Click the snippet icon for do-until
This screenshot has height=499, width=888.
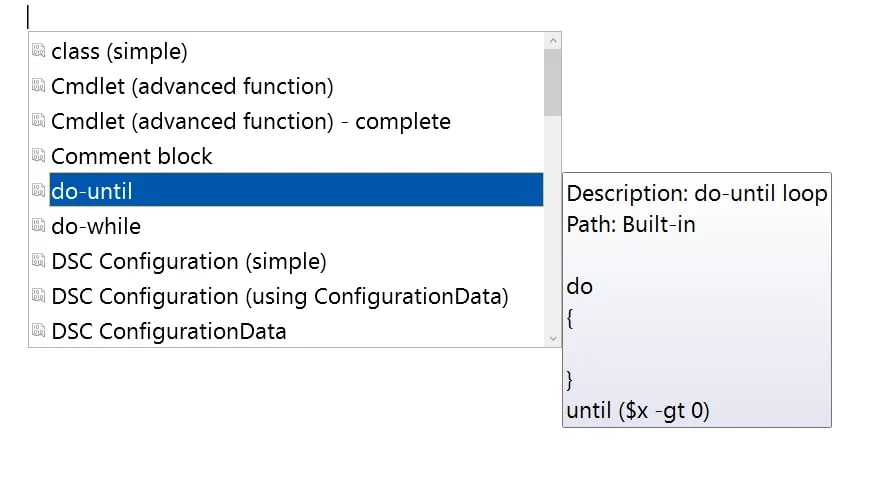click(x=39, y=191)
